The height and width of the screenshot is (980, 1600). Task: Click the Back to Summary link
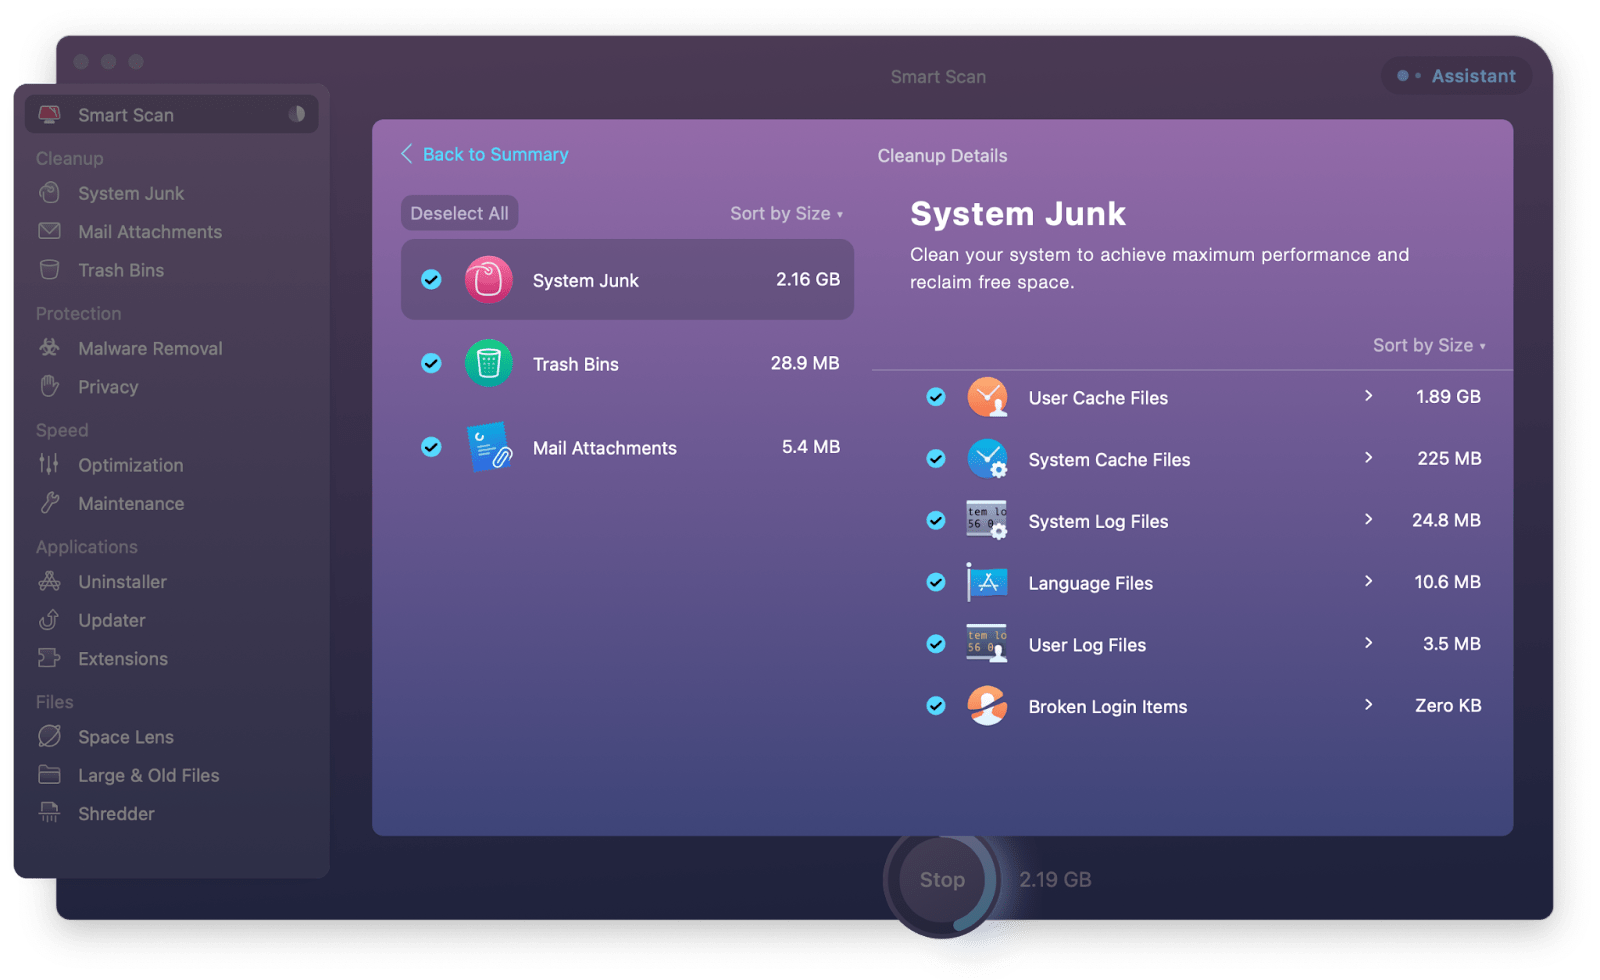485,154
